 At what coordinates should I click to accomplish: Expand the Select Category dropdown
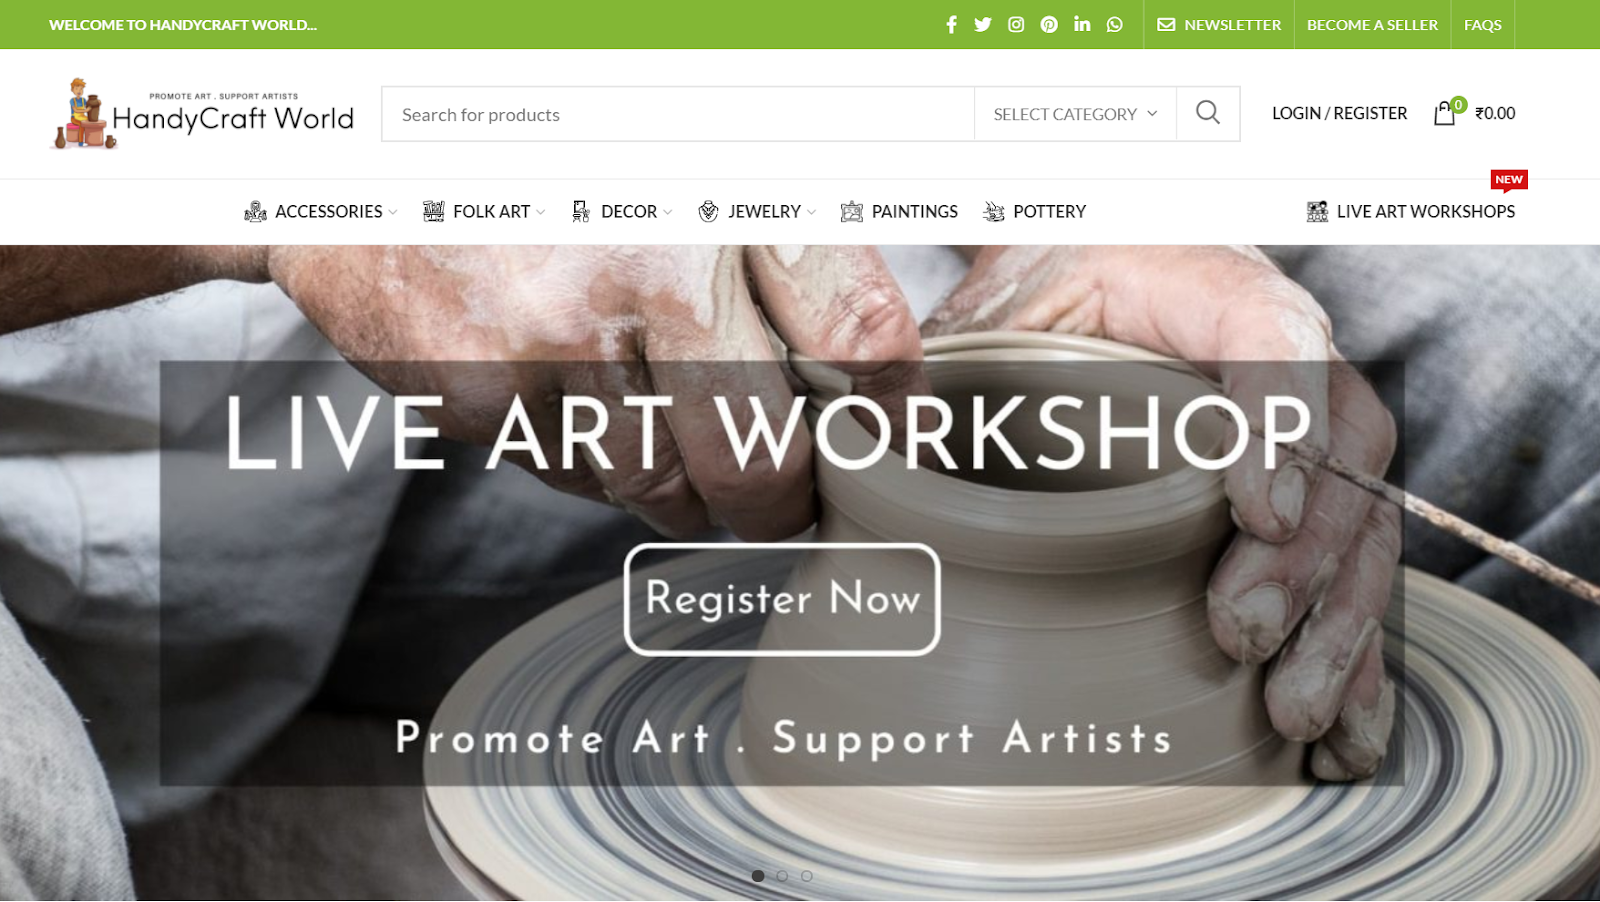click(x=1075, y=114)
